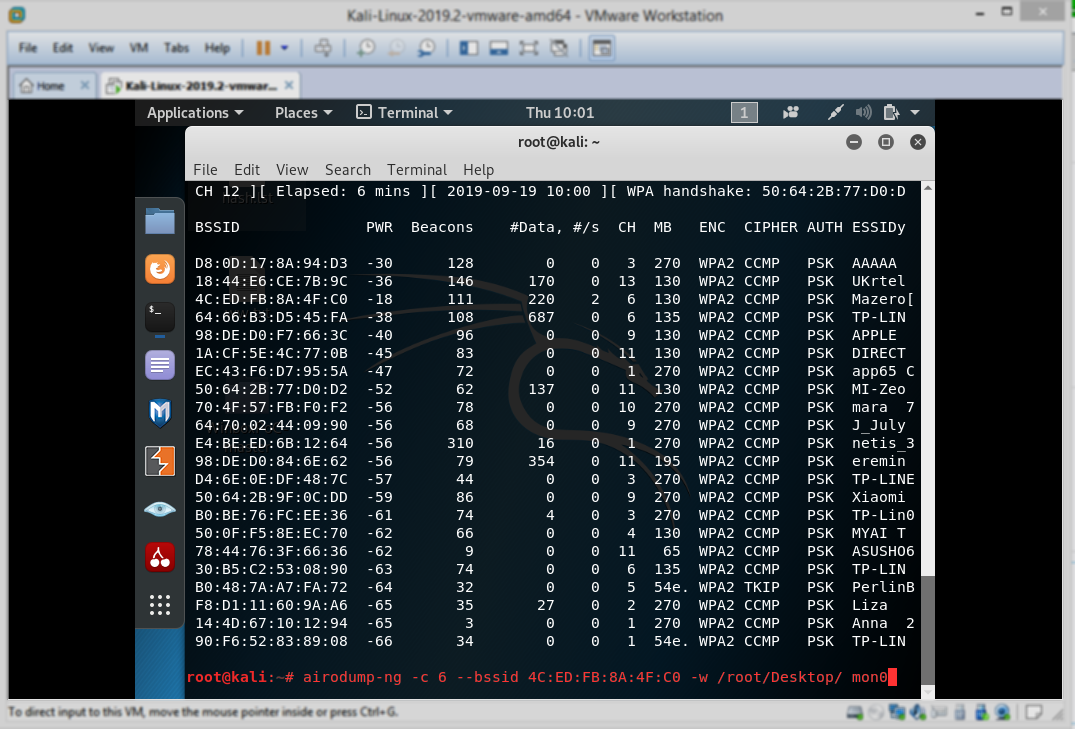Viewport: 1075px width, 729px height.
Task: Open the Places menu dropdown
Action: (x=303, y=112)
